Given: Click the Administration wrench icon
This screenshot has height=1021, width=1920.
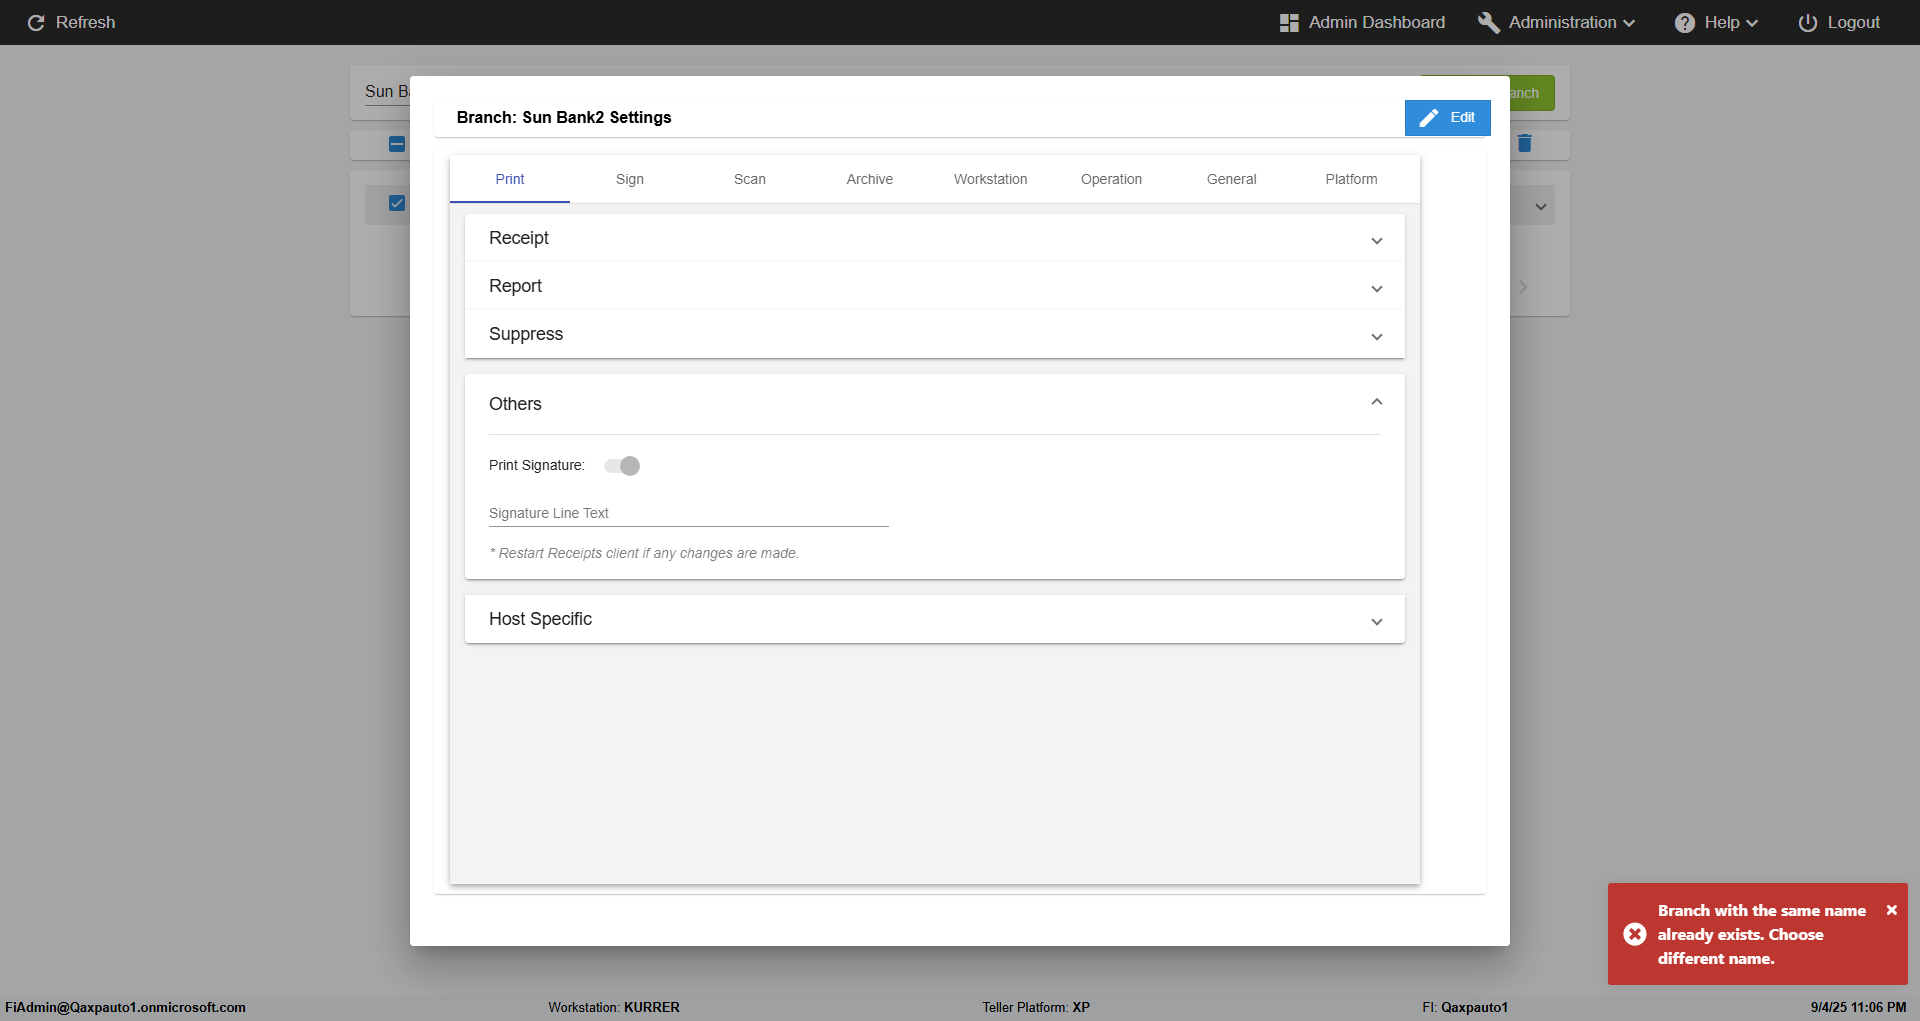Looking at the screenshot, I should (1488, 23).
